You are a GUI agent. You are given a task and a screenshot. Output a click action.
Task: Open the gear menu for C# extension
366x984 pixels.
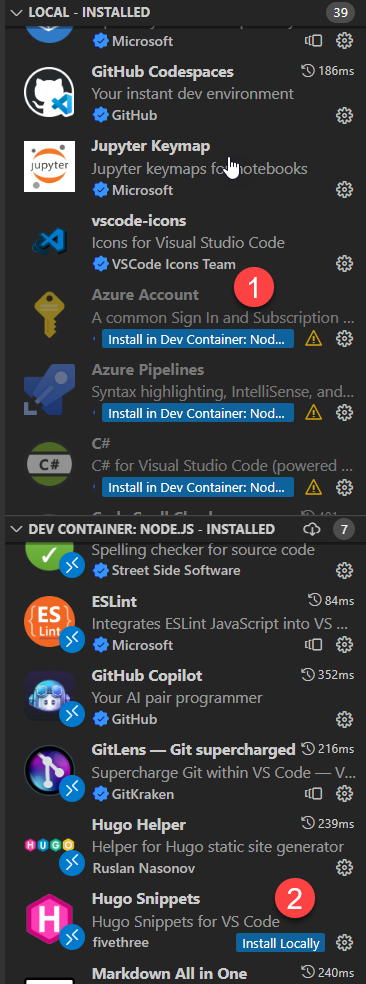click(343, 487)
